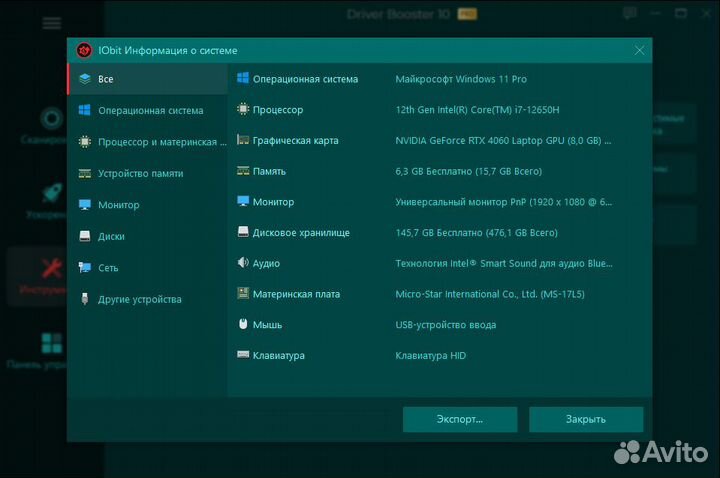Click Driver Booster rocket boost icon
Screen dimensions: 720x478
click(x=52, y=193)
